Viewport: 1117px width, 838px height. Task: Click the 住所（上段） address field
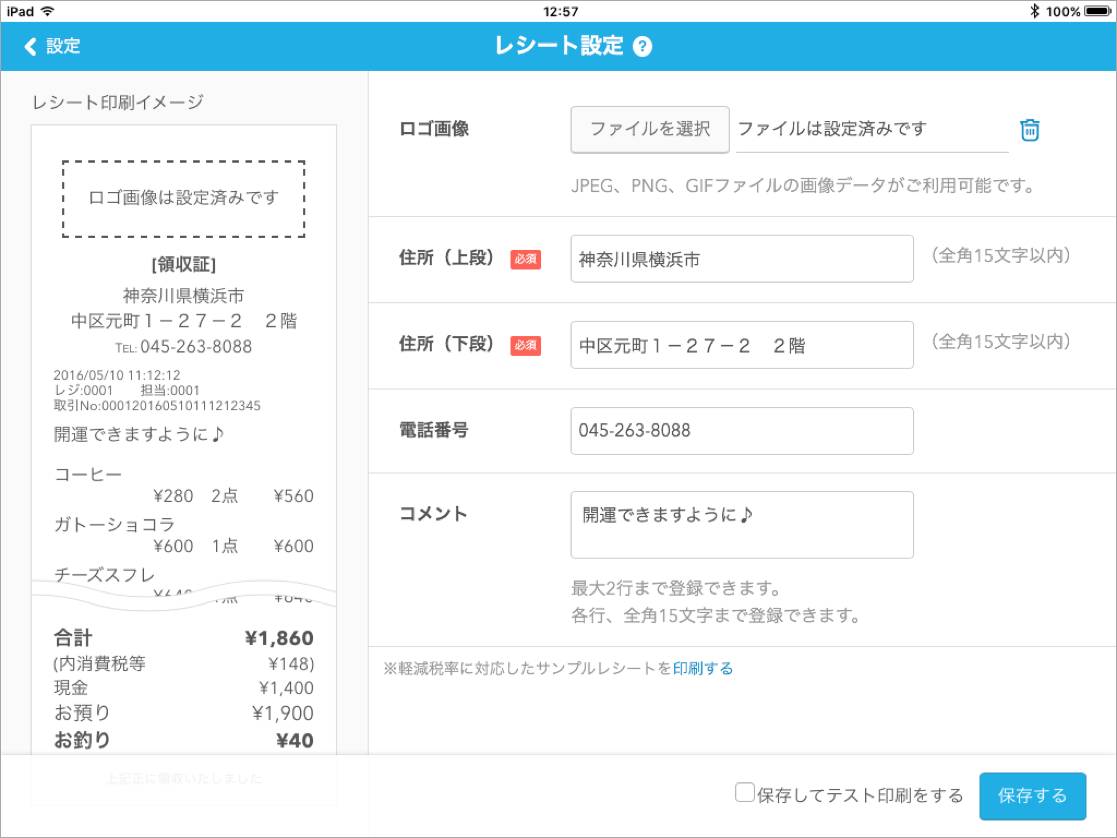pos(742,260)
